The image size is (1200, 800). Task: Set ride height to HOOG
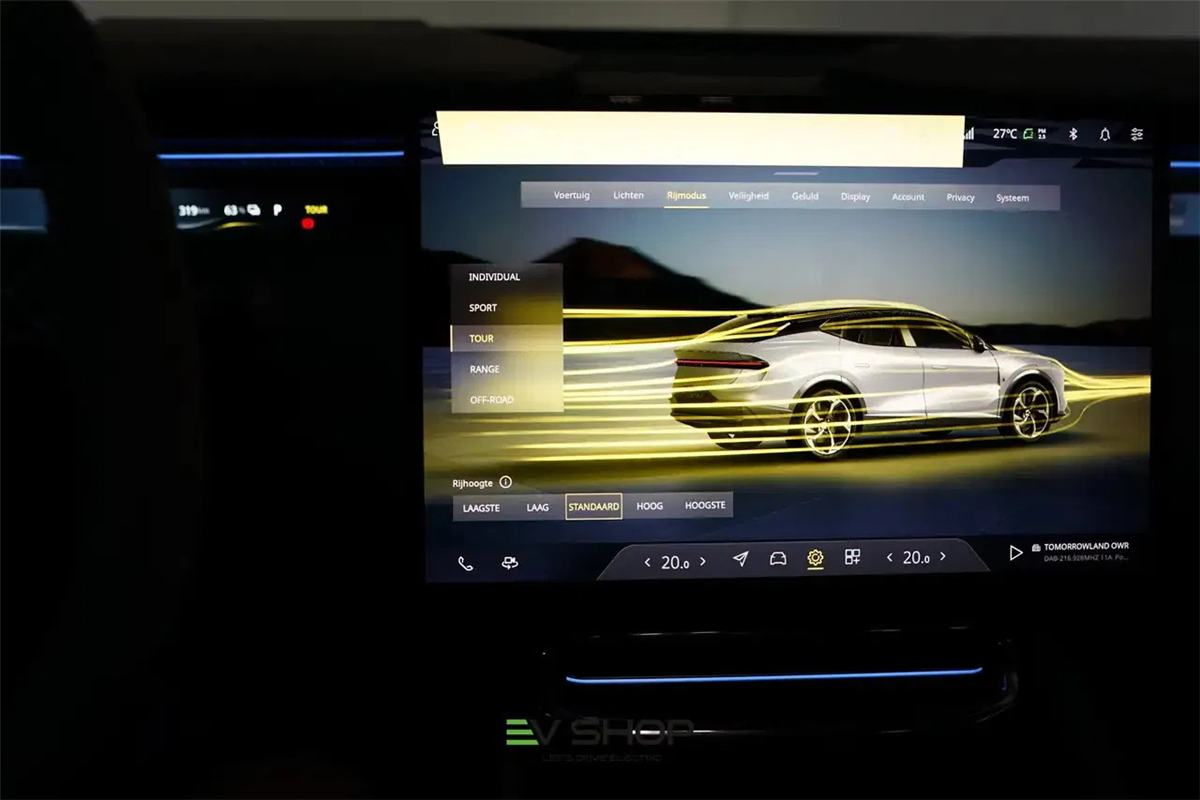649,506
